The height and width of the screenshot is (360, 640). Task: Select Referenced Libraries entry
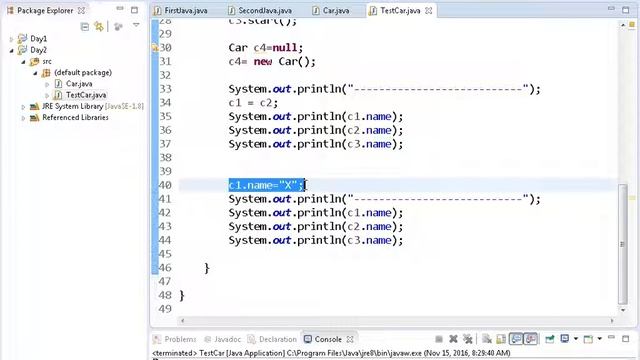point(75,118)
